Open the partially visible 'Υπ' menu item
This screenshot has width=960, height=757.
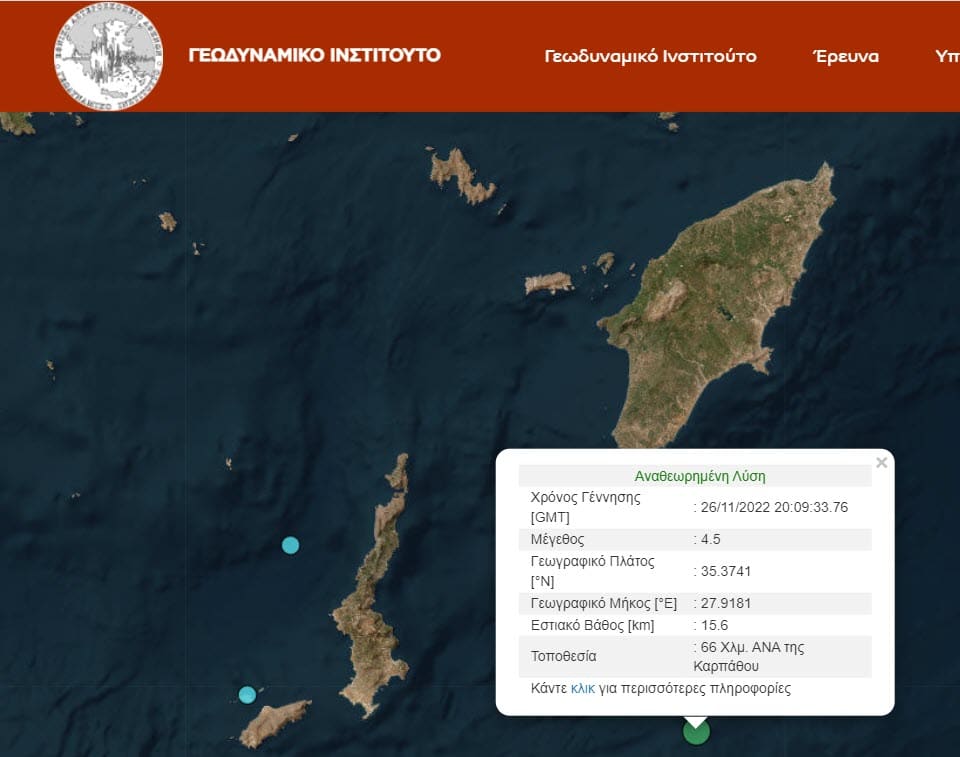click(x=947, y=56)
